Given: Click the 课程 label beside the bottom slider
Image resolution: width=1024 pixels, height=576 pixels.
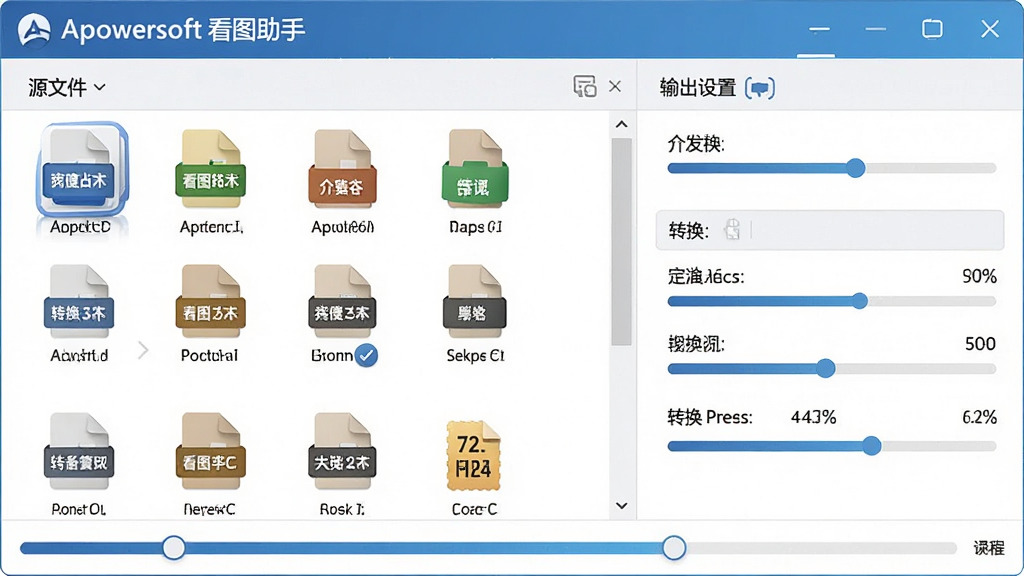Looking at the screenshot, I should point(989,548).
